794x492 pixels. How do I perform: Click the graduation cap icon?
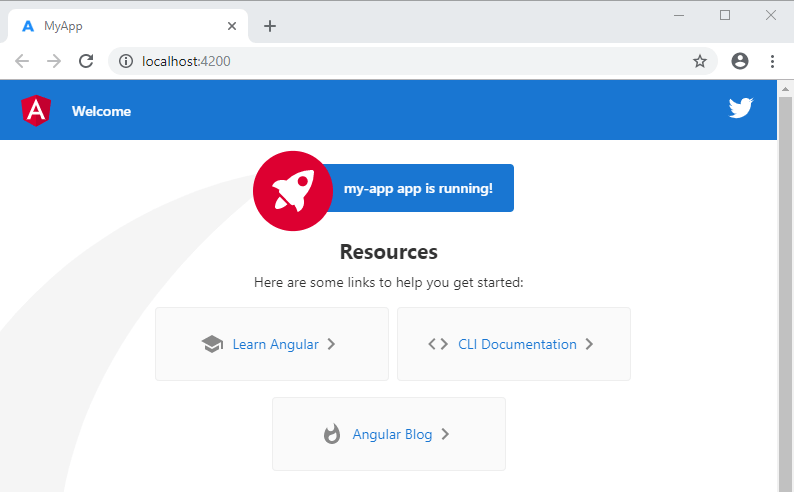pos(211,344)
